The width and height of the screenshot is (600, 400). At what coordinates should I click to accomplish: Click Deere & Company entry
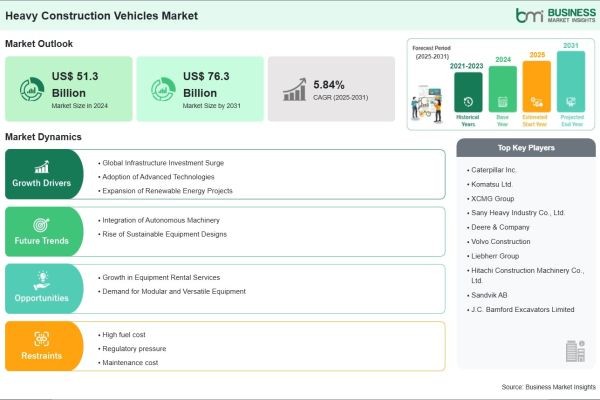(500, 227)
